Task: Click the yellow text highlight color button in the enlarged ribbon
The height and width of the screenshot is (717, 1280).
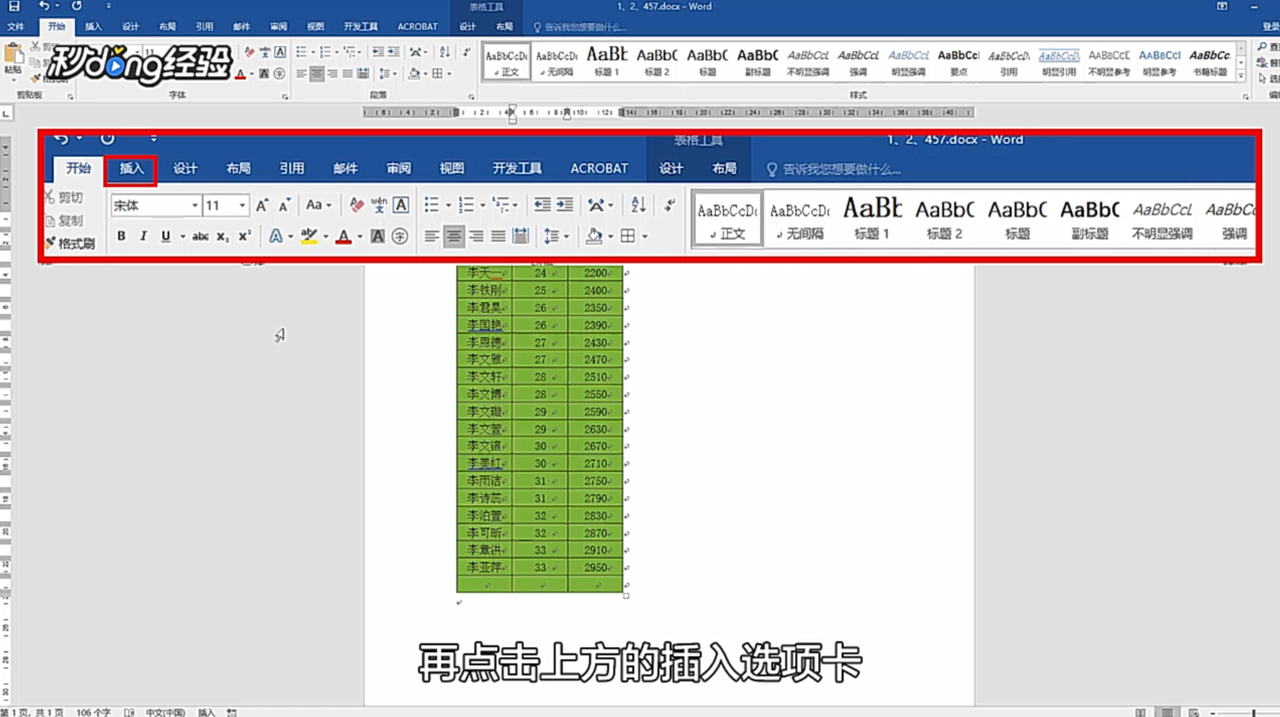Action: point(309,237)
